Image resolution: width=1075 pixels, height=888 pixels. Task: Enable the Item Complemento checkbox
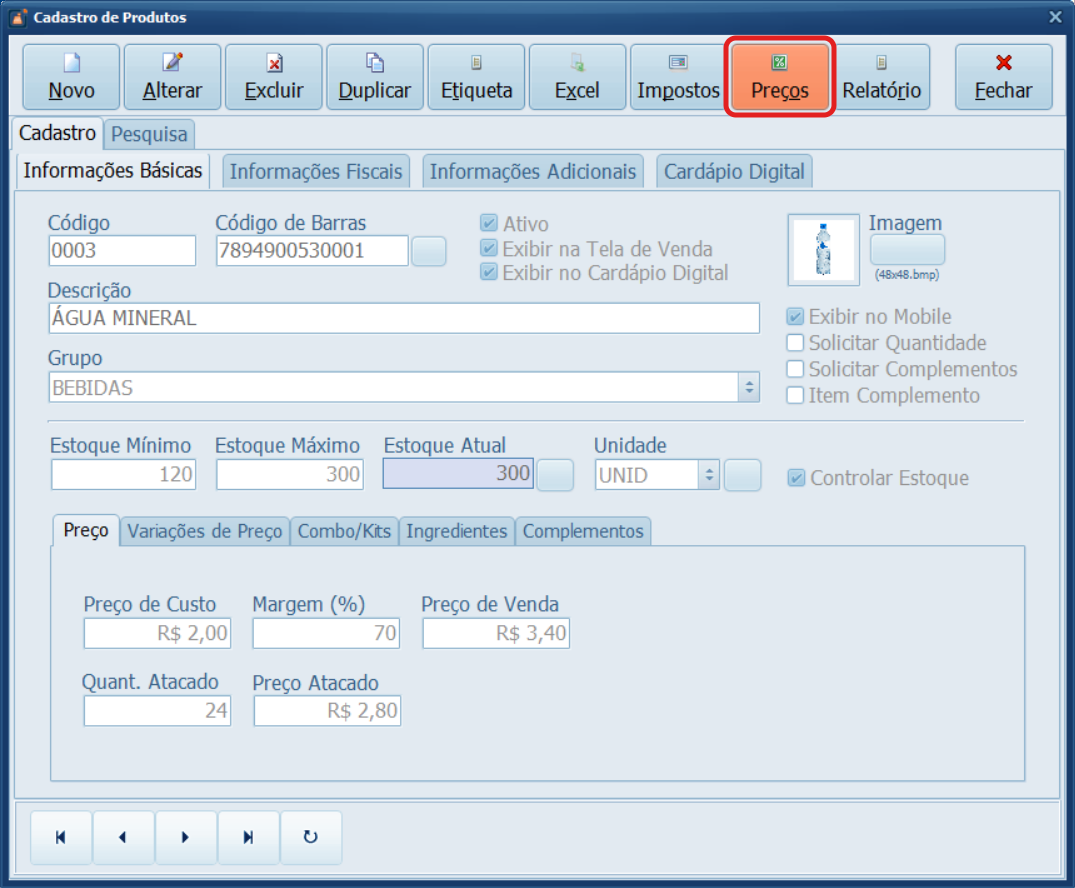(796, 395)
